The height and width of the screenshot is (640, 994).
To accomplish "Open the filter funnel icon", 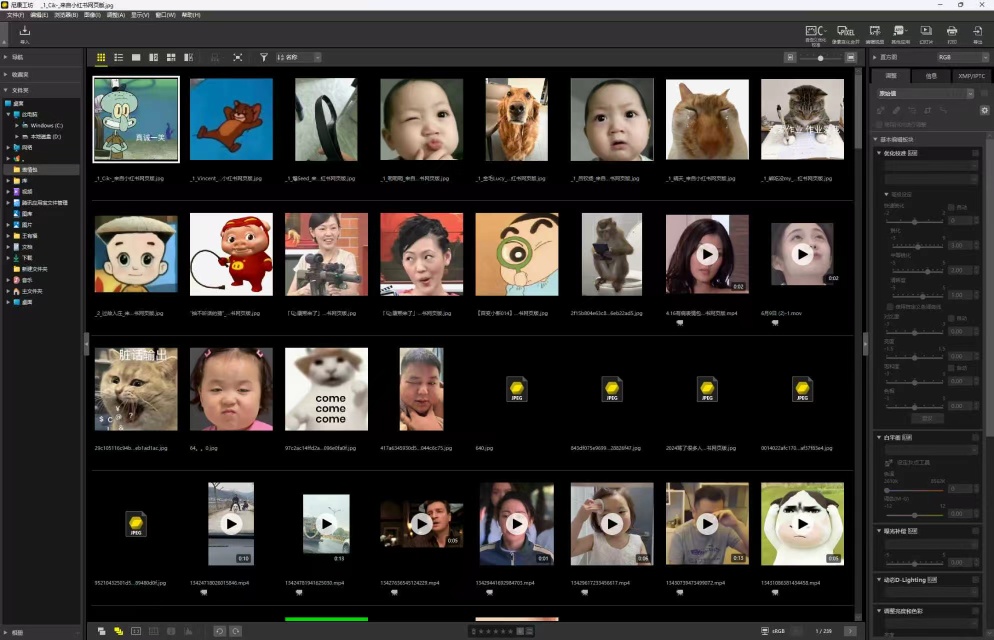I will tap(264, 58).
